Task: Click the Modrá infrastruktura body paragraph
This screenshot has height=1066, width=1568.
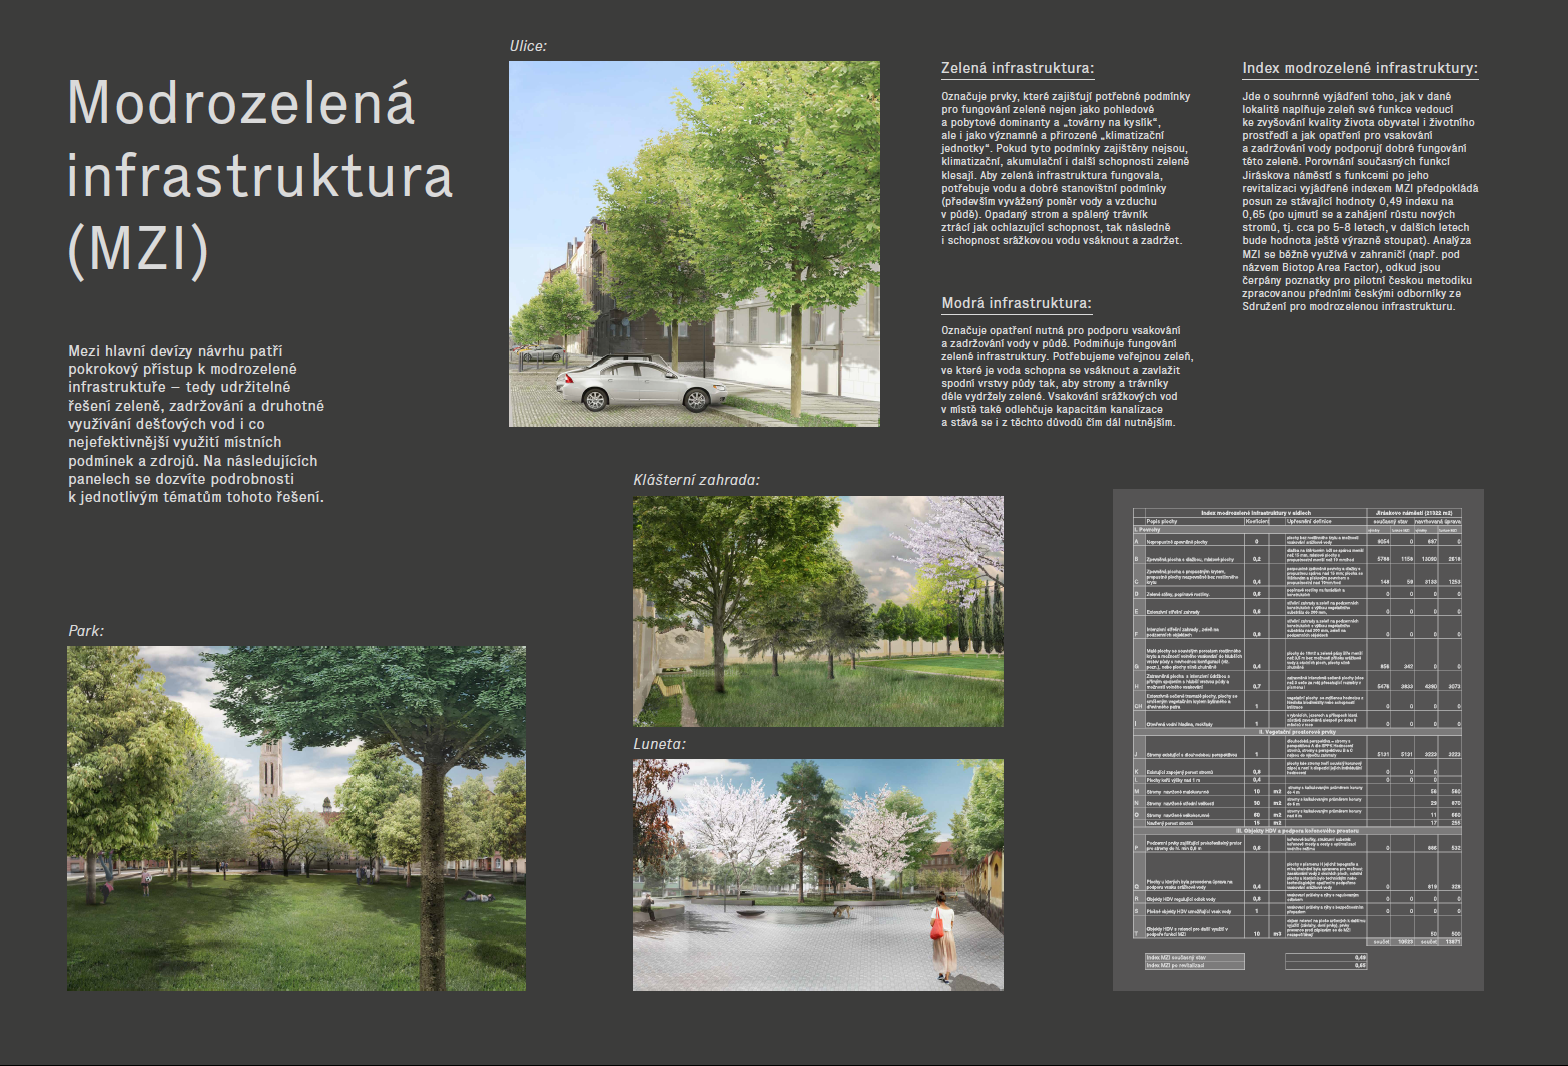Action: coord(1066,376)
